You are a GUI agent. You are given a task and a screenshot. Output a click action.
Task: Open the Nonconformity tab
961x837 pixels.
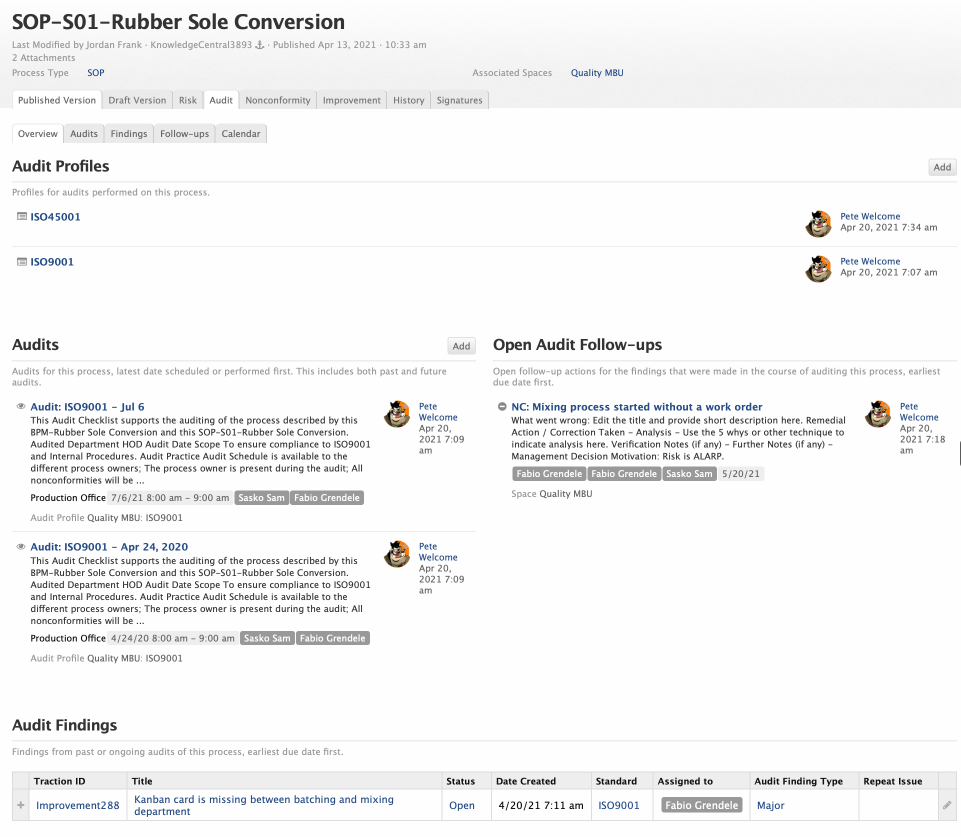(x=278, y=100)
